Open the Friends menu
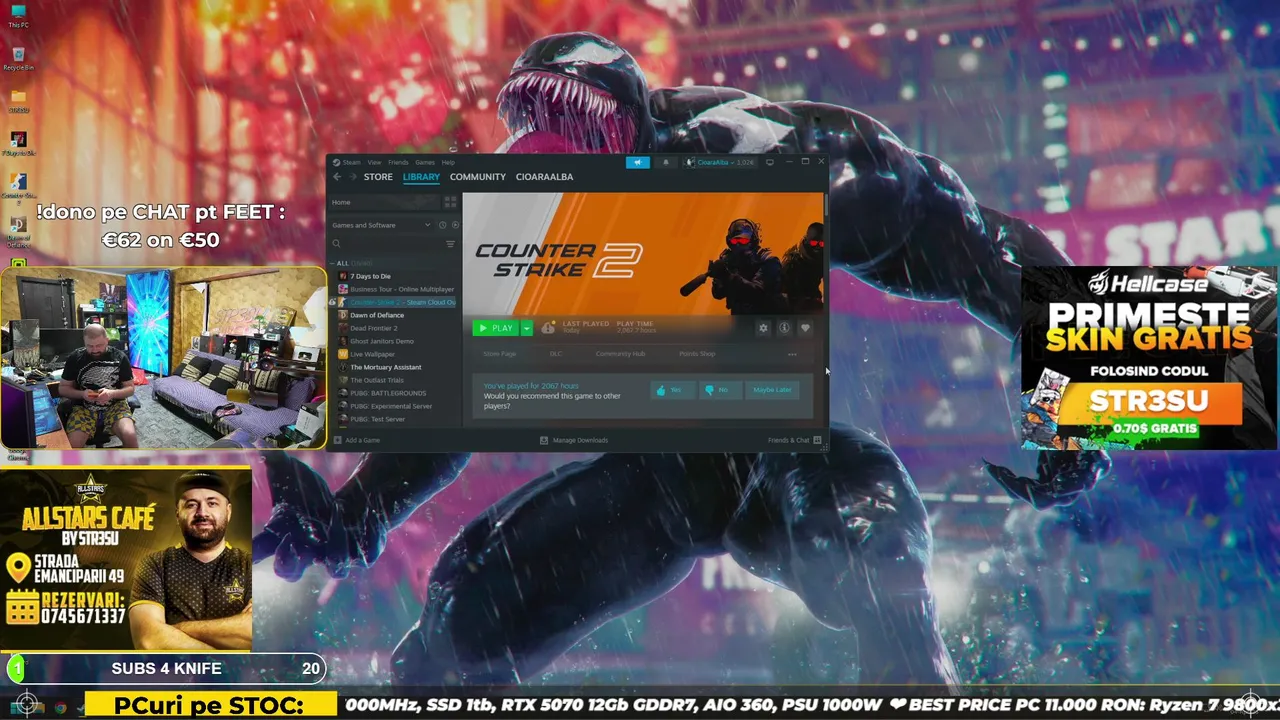 coord(398,162)
